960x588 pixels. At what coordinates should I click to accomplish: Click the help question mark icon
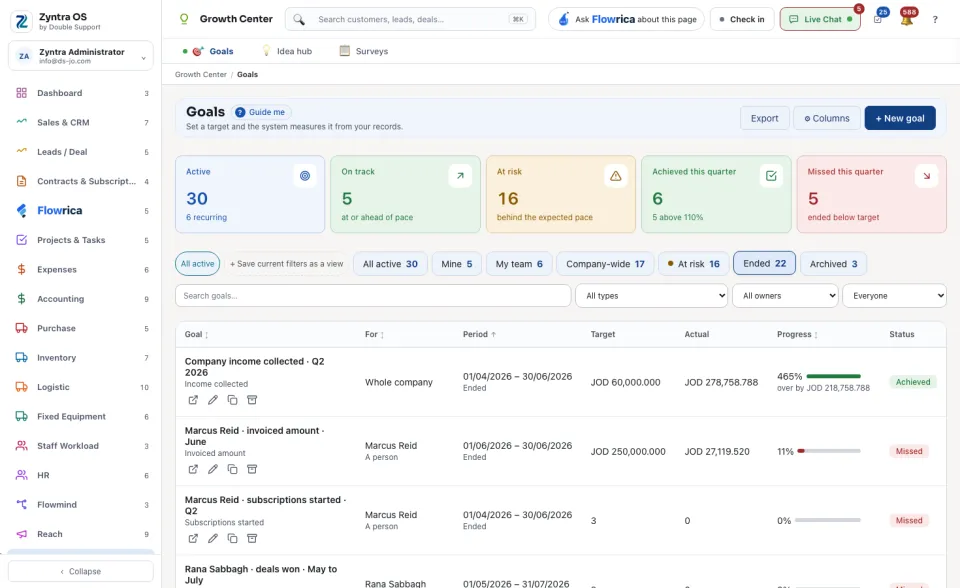click(935, 20)
